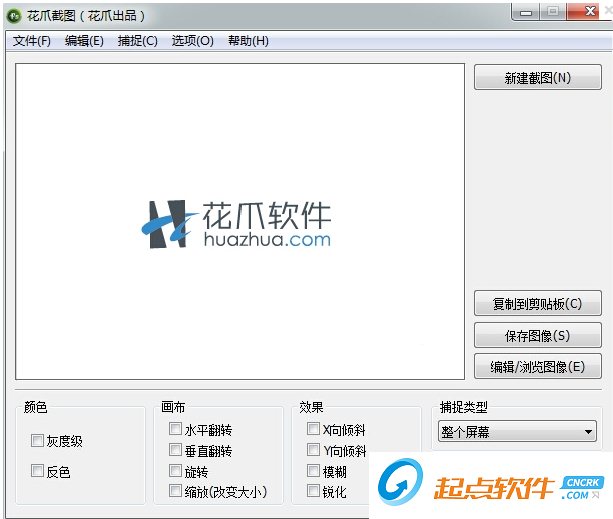Click 复制到剪贴板(C) button
Viewport: 613px width, 519px height.
(x=538, y=303)
